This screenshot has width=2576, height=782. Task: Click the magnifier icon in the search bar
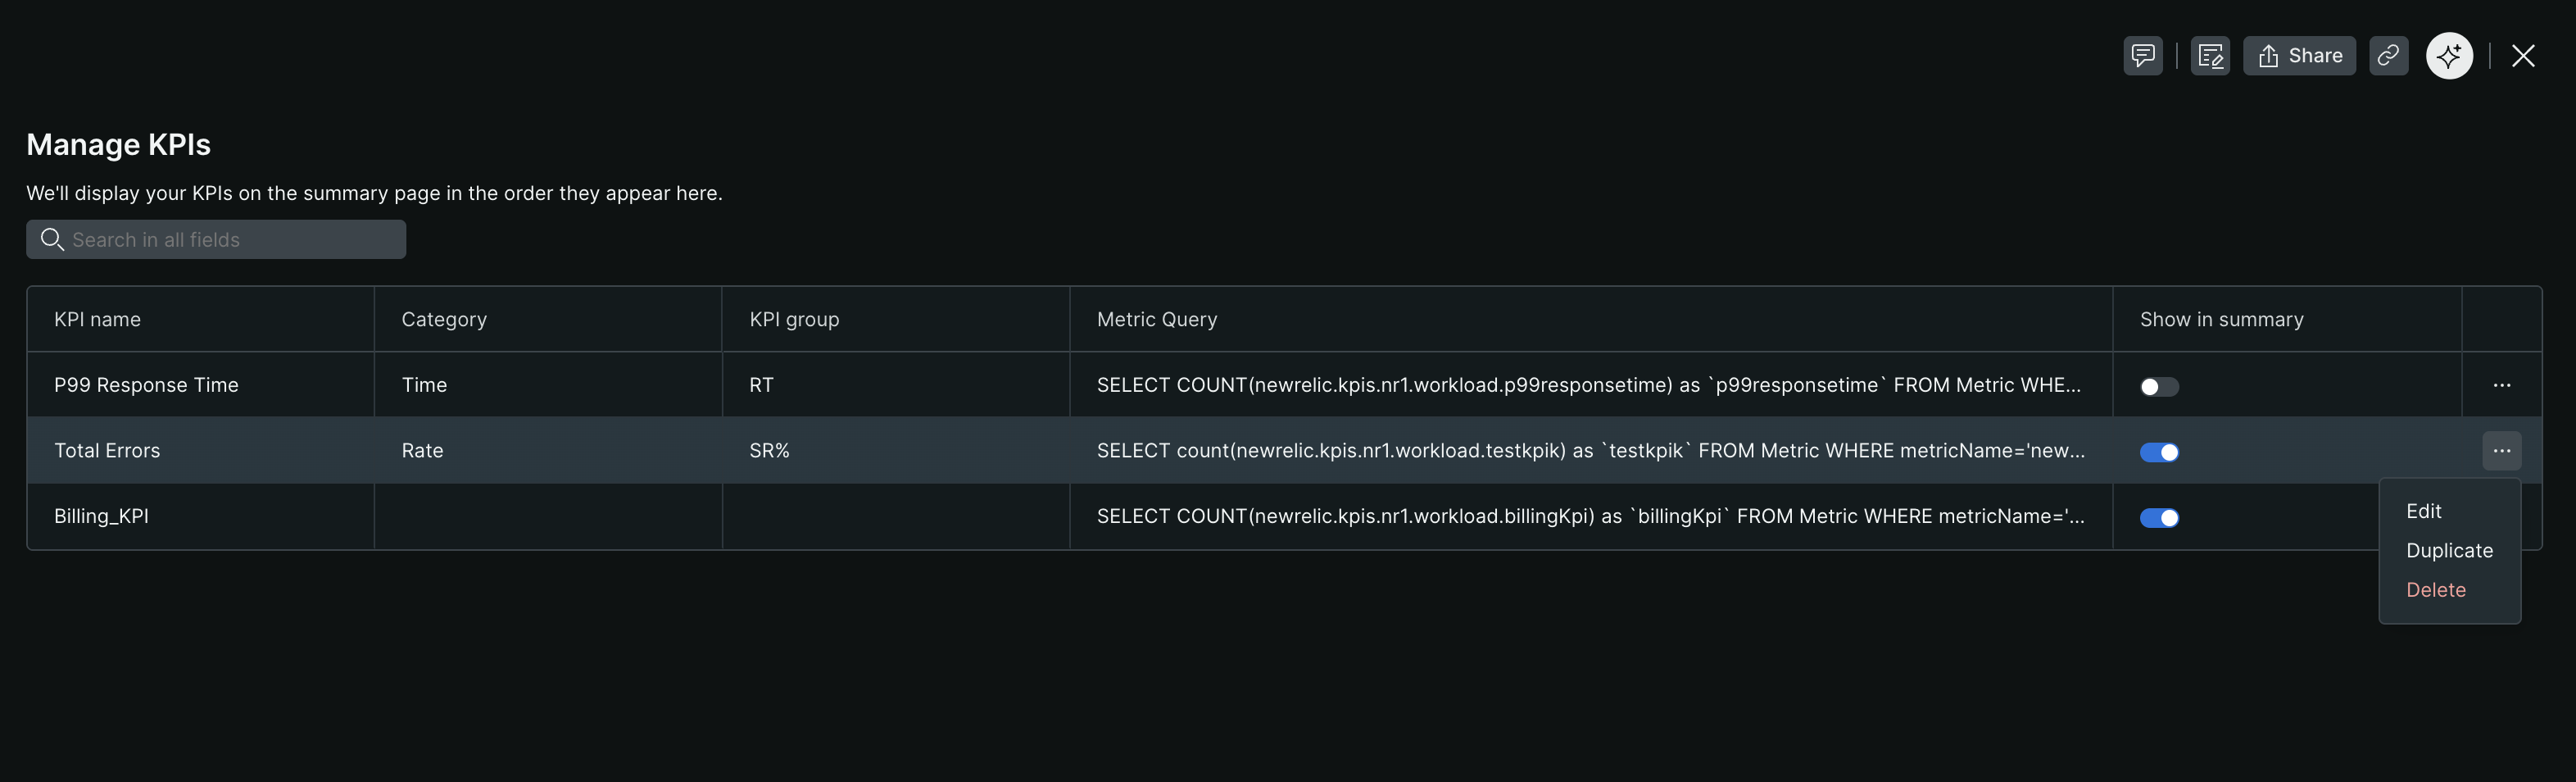click(x=53, y=239)
